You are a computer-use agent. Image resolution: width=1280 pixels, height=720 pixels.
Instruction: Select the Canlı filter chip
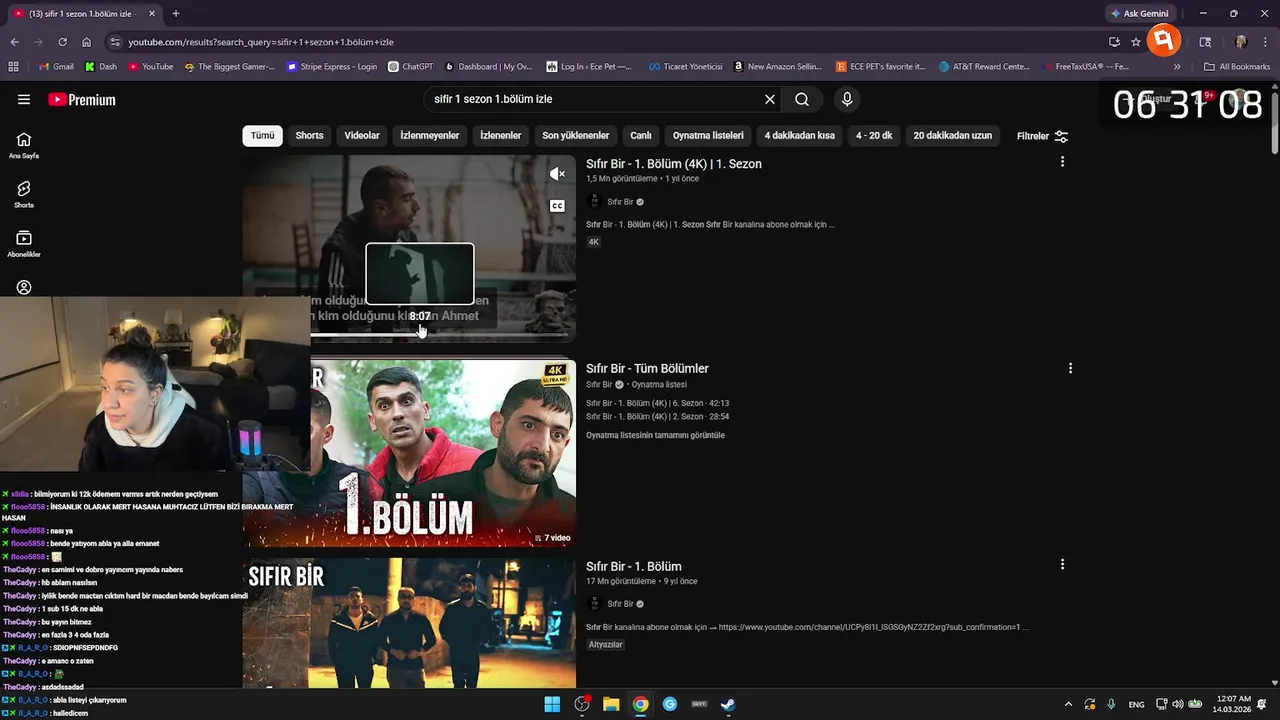[641, 136]
